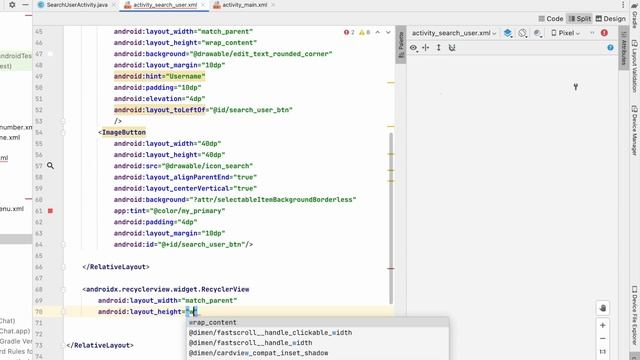The width and height of the screenshot is (640, 360).
Task: Zoom in with the plus button
Action: [x=603, y=325]
